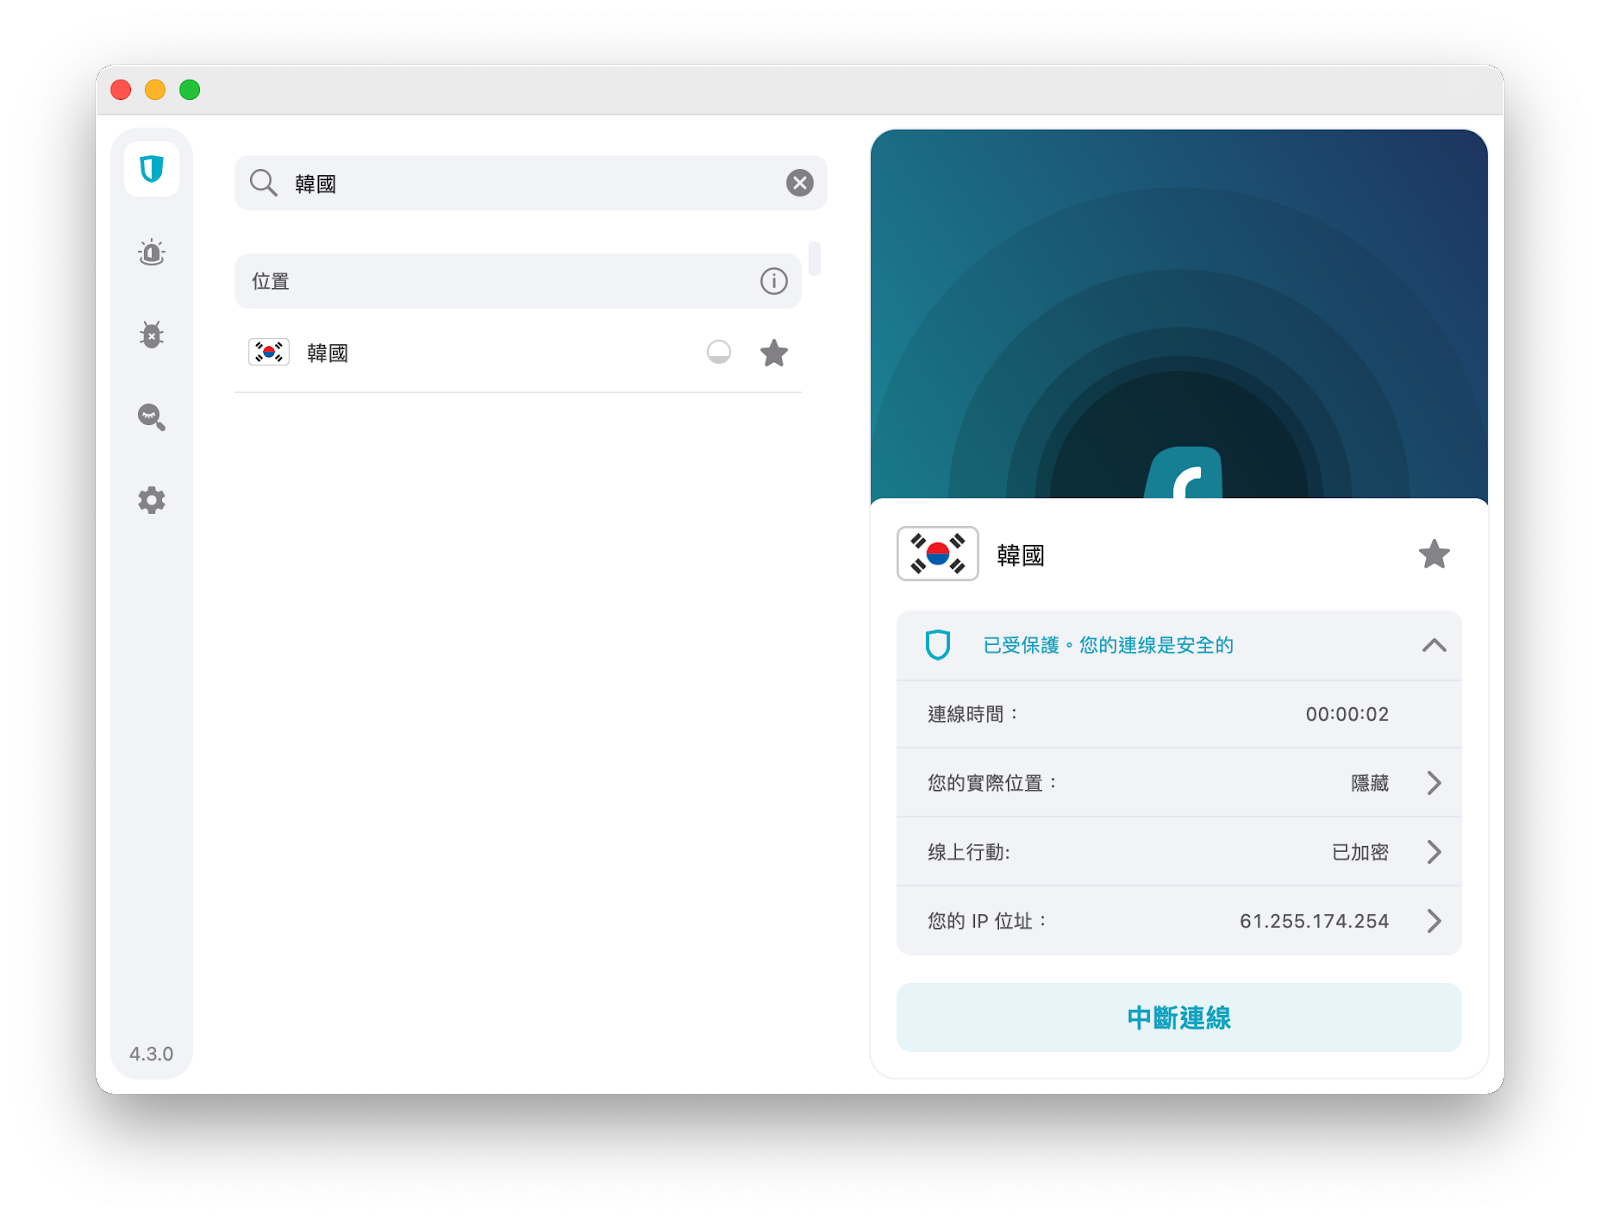This screenshot has width=1600, height=1221.
Task: Clear the search field with X button
Action: [x=799, y=183]
